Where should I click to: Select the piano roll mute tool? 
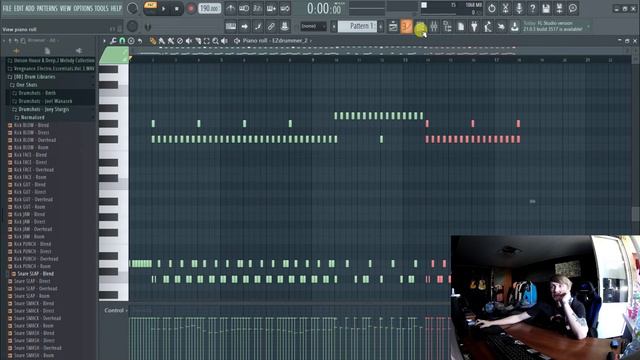pyautogui.click(x=189, y=41)
